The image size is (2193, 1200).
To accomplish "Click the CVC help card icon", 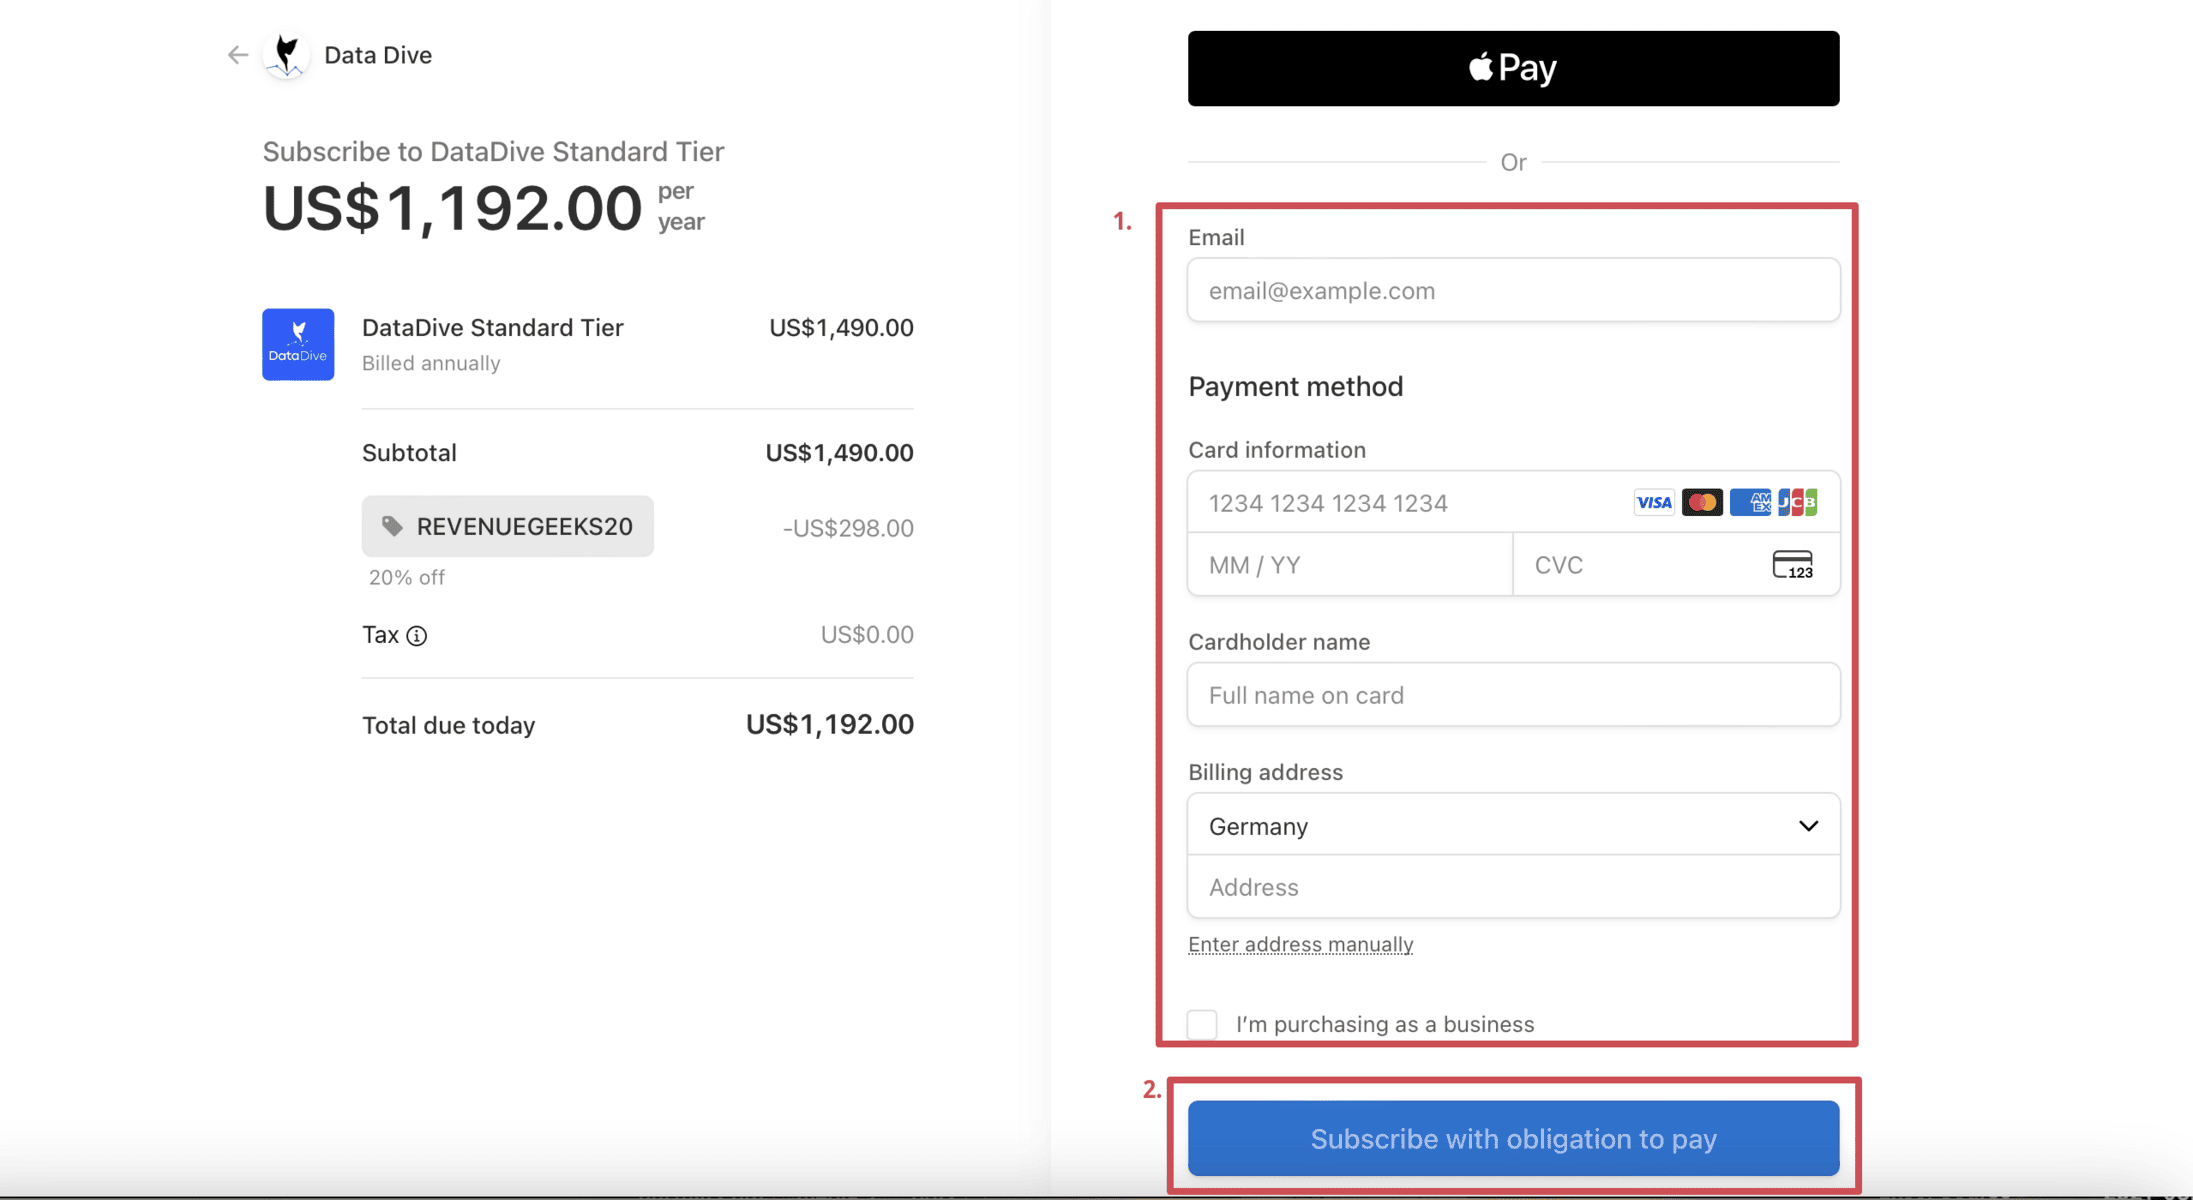I will [x=1792, y=565].
